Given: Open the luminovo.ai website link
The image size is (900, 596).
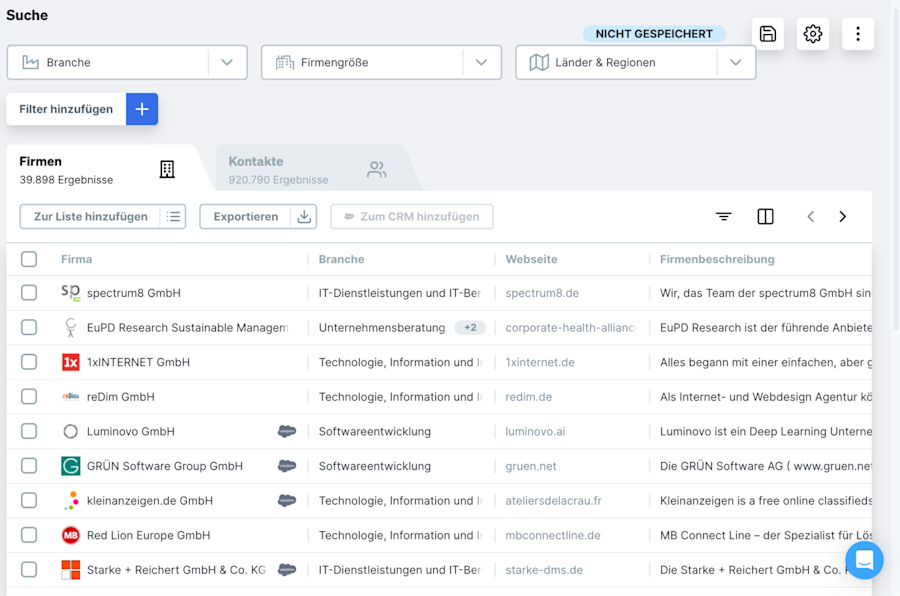Looking at the screenshot, I should pyautogui.click(x=535, y=431).
